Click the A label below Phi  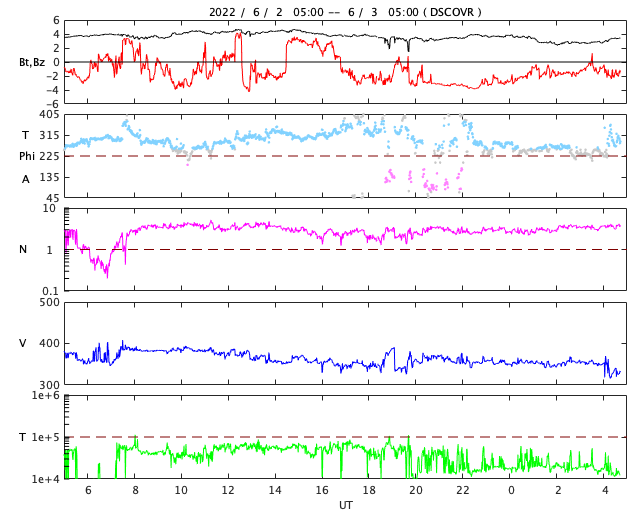pyautogui.click(x=26, y=179)
